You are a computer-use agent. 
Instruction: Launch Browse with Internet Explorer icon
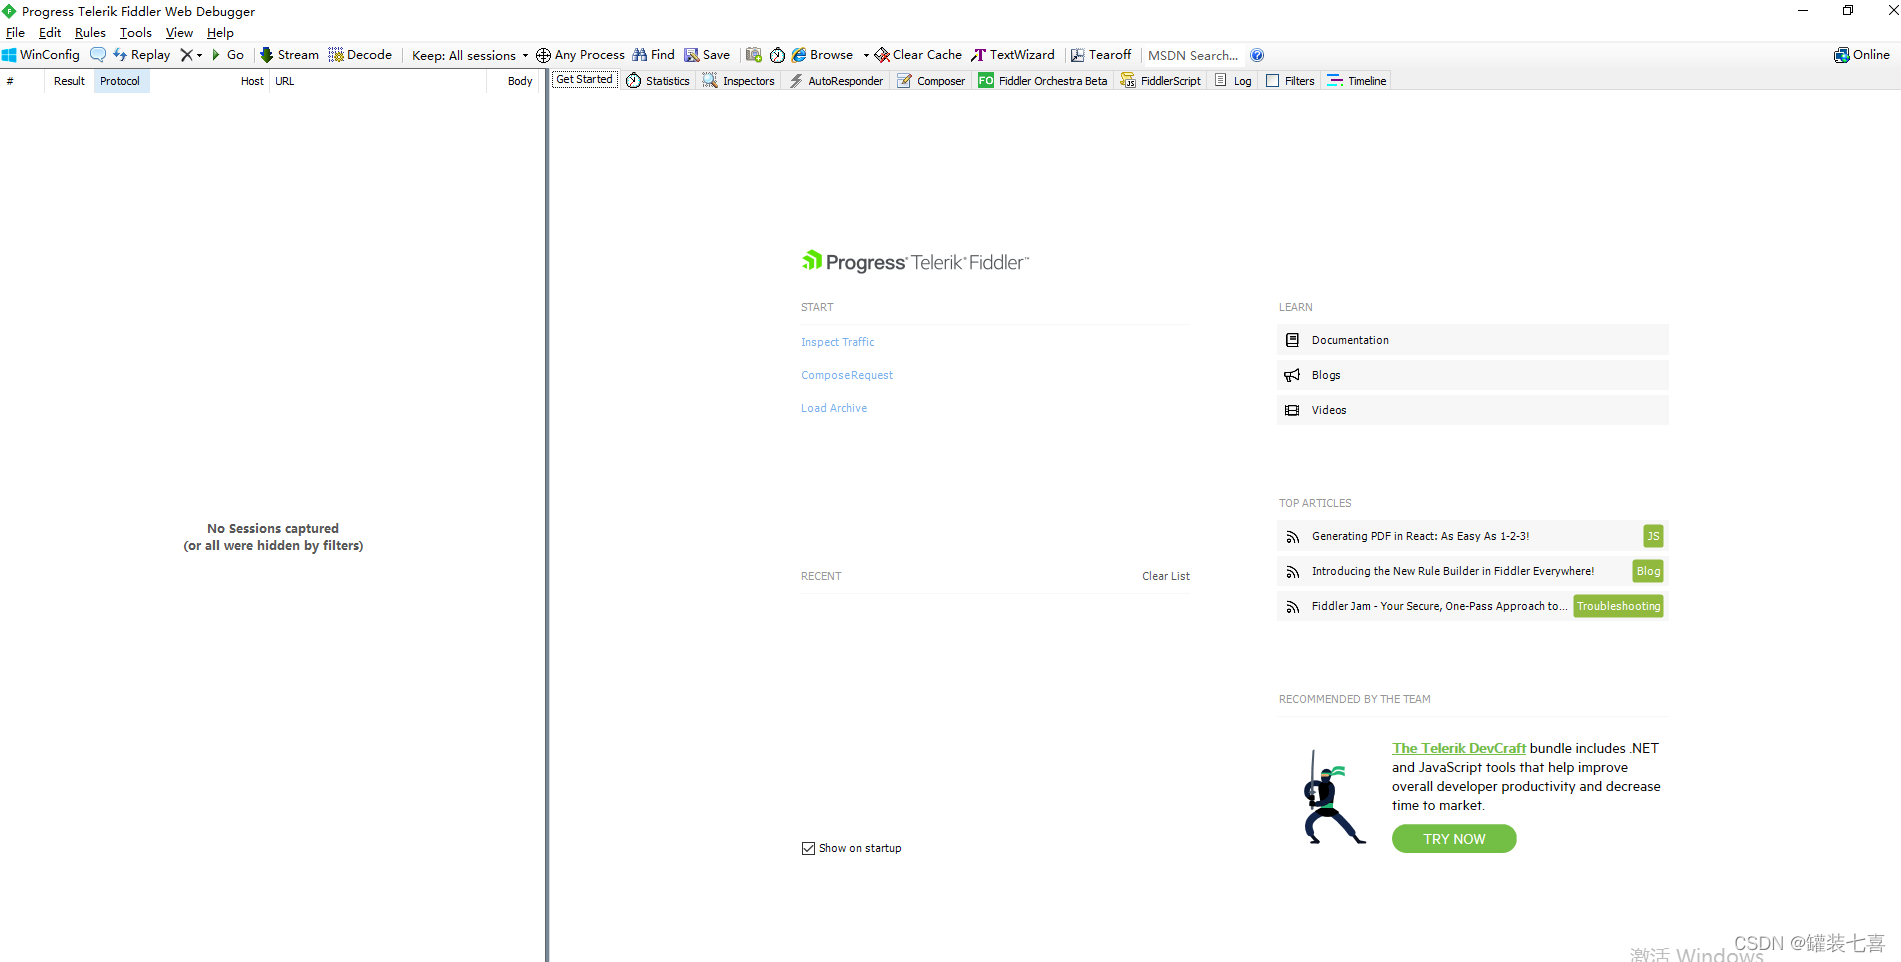tap(822, 55)
